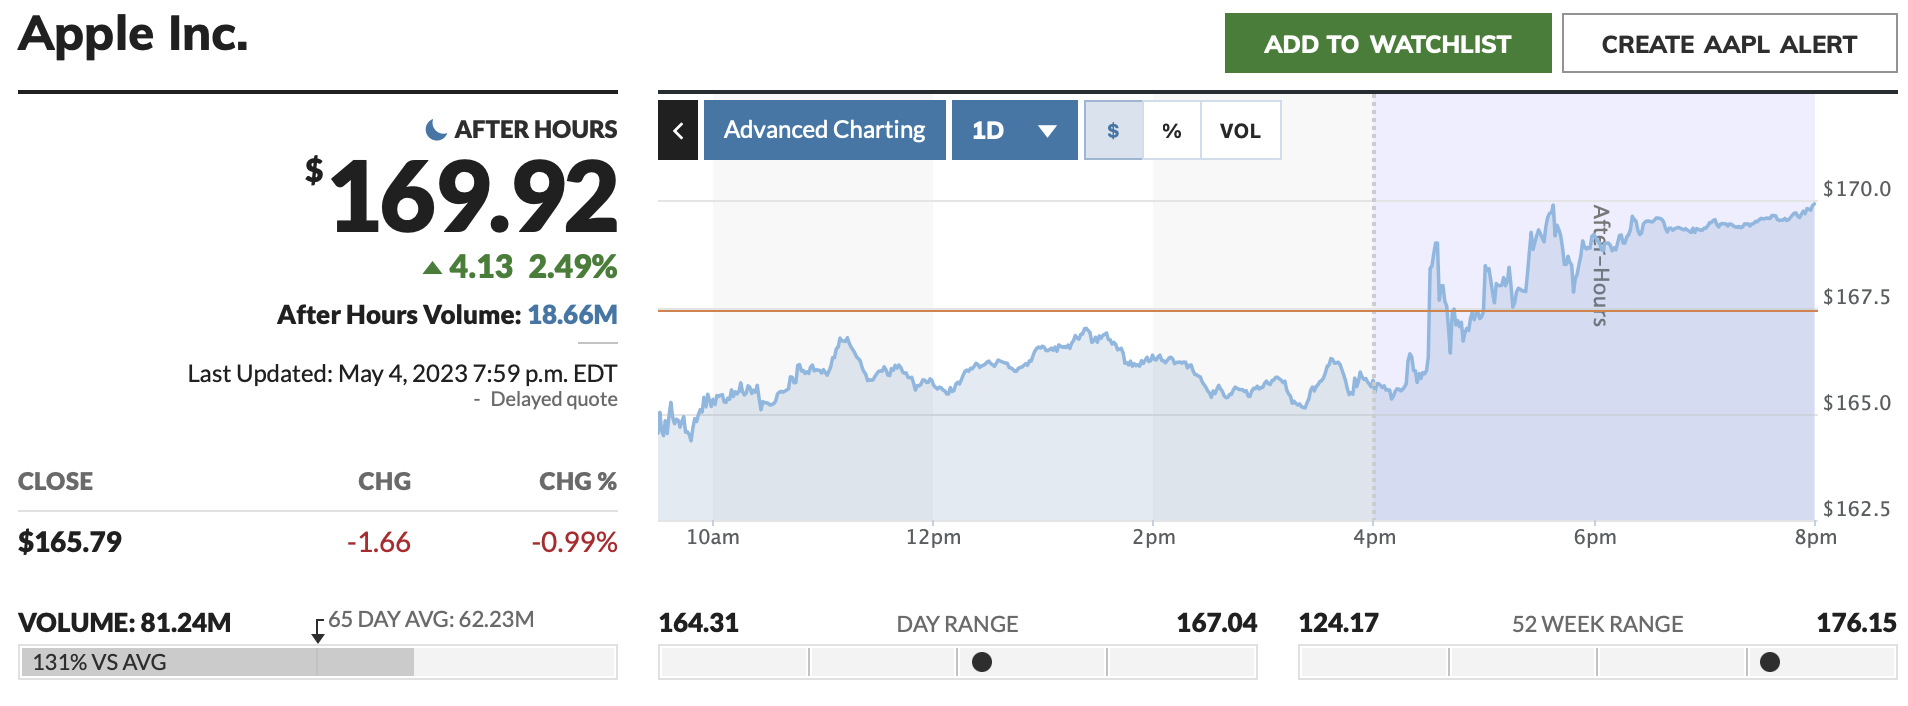Show the VOL volume chart
The height and width of the screenshot is (706, 1908).
coord(1240,130)
